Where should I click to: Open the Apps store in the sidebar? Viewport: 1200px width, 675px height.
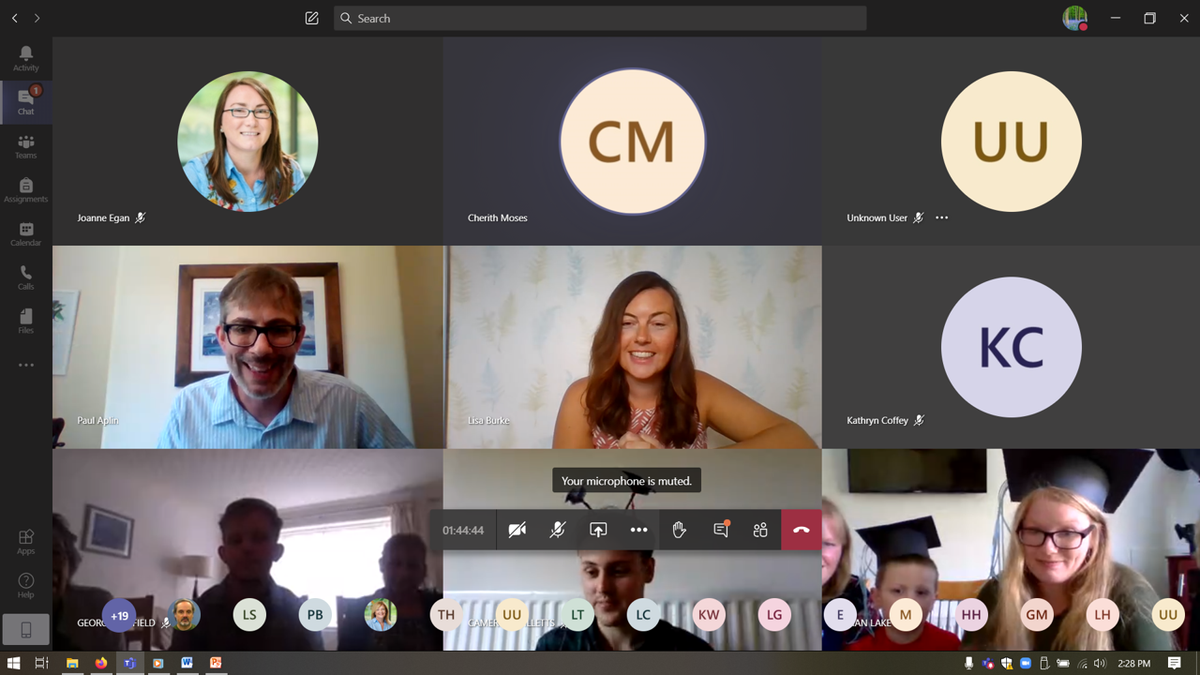coord(26,542)
